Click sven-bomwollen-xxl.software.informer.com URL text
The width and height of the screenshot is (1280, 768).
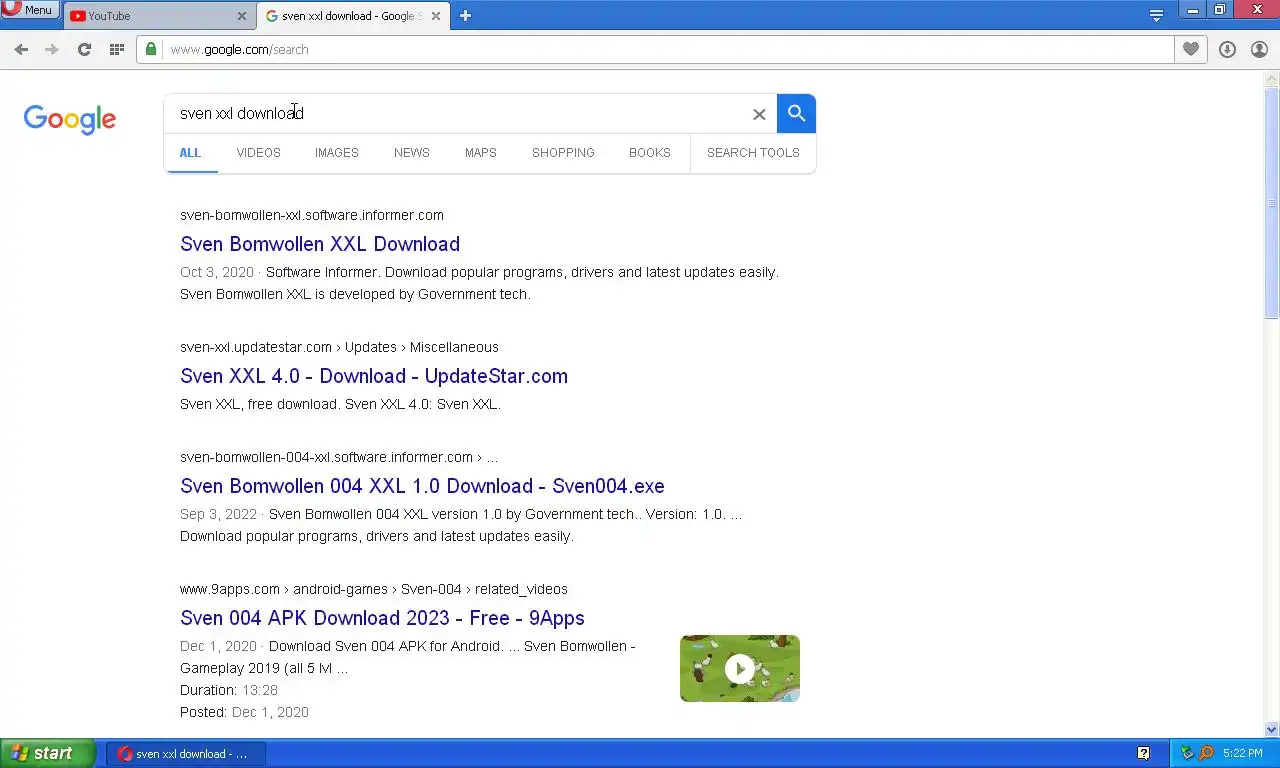click(x=312, y=215)
